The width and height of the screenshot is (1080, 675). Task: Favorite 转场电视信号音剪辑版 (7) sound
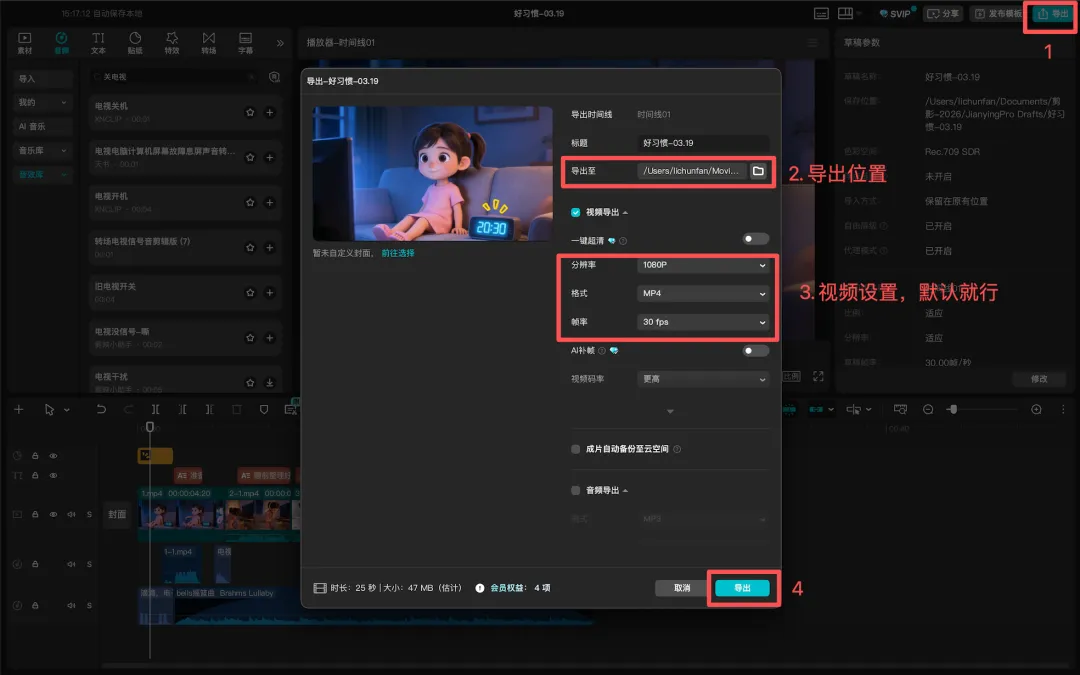click(250, 247)
